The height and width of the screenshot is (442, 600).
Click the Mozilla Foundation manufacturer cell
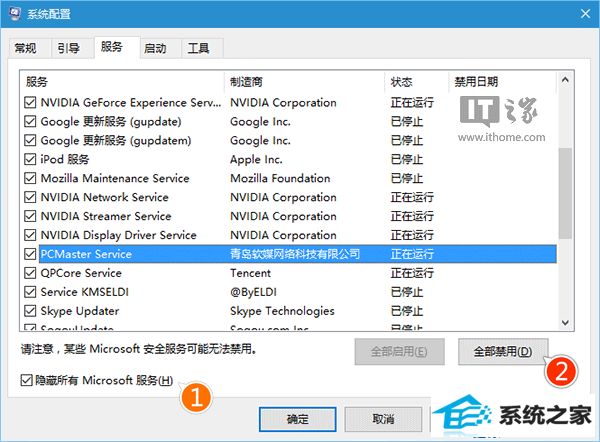click(280, 178)
